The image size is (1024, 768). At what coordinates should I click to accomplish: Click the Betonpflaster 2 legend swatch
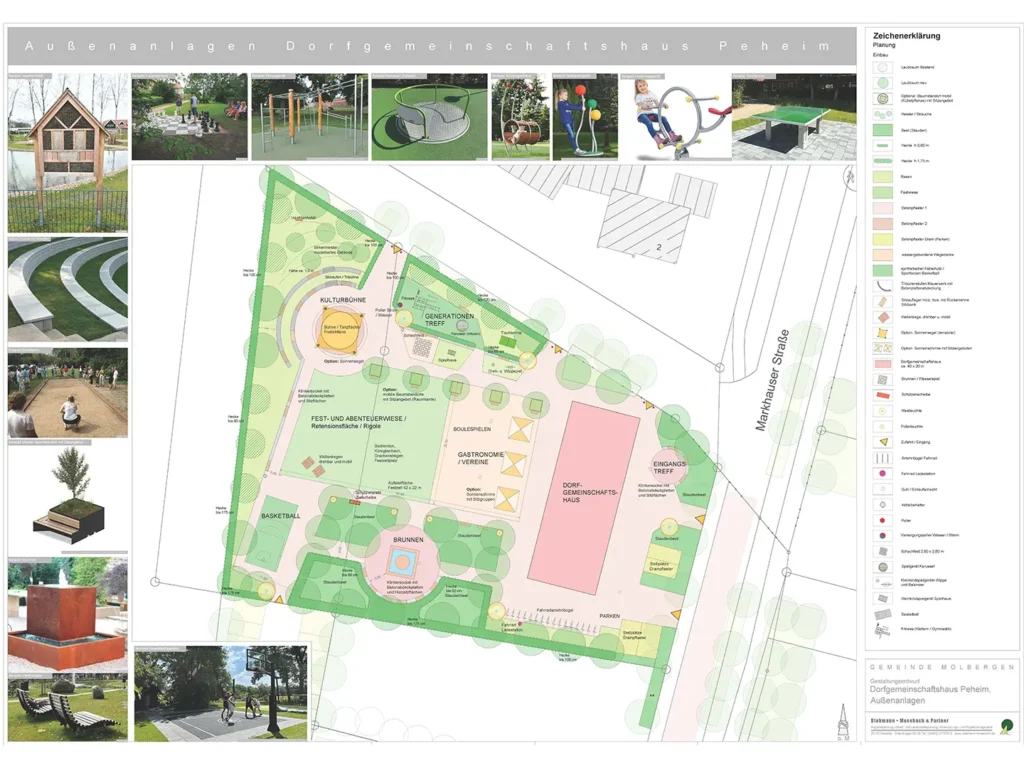tap(882, 223)
